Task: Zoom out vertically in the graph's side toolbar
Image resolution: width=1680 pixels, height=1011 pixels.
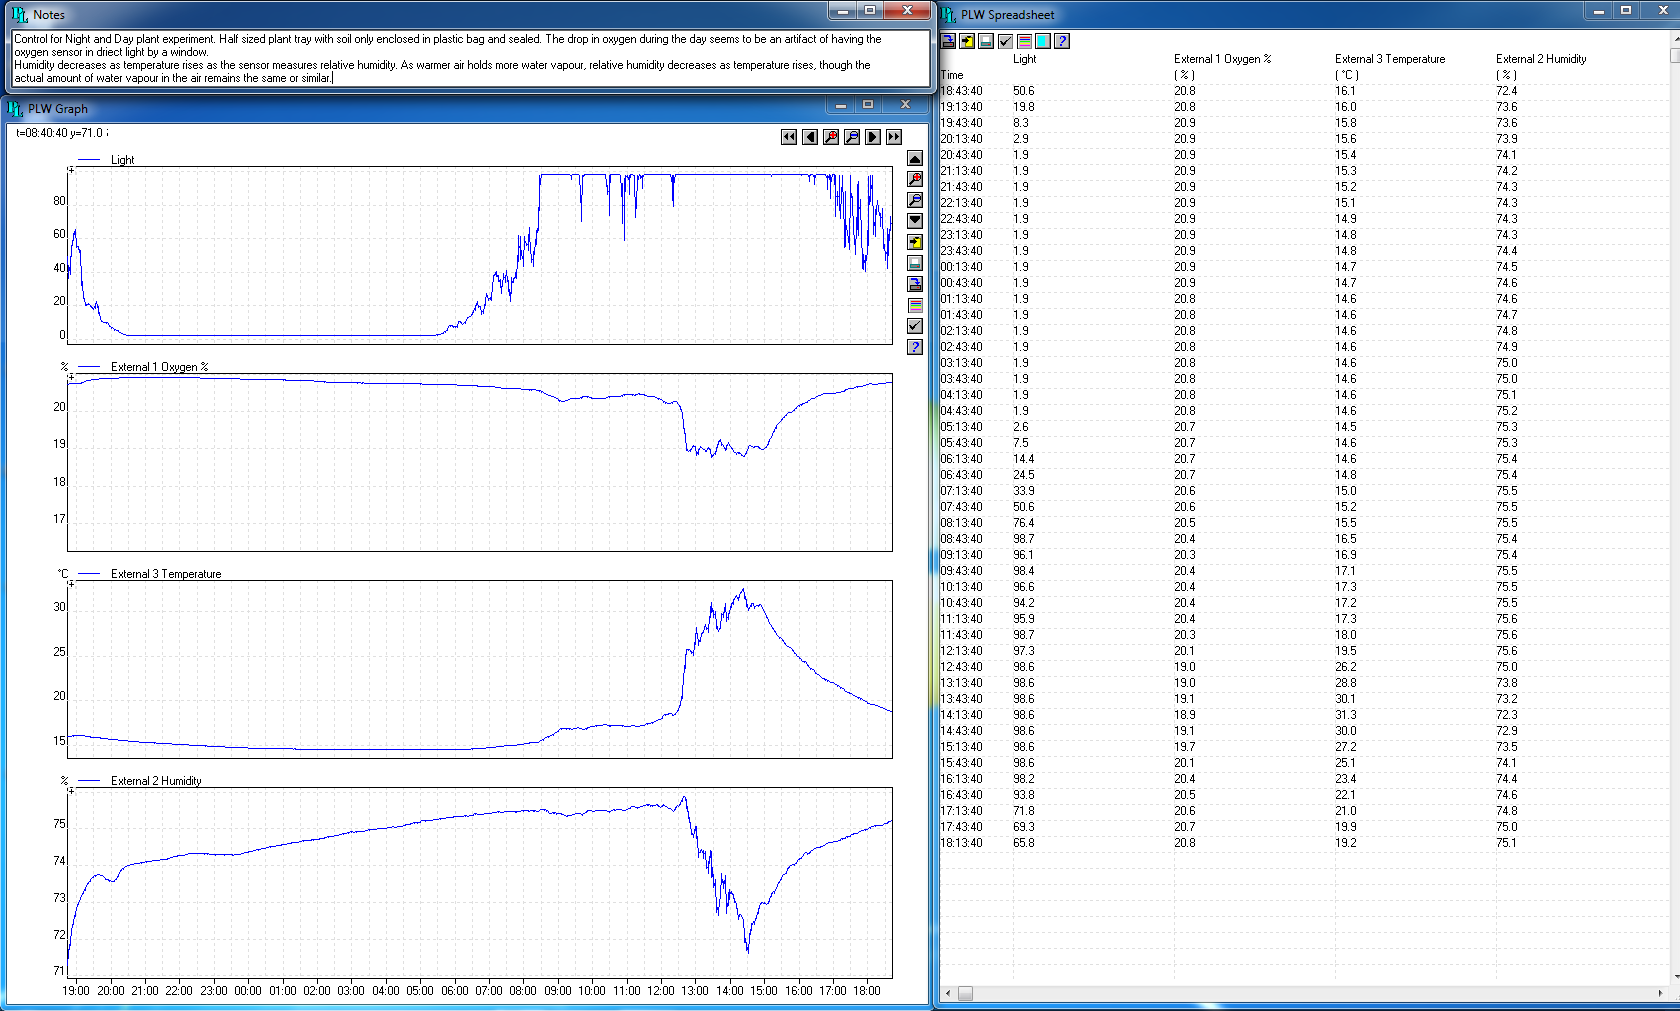Action: coord(915,200)
